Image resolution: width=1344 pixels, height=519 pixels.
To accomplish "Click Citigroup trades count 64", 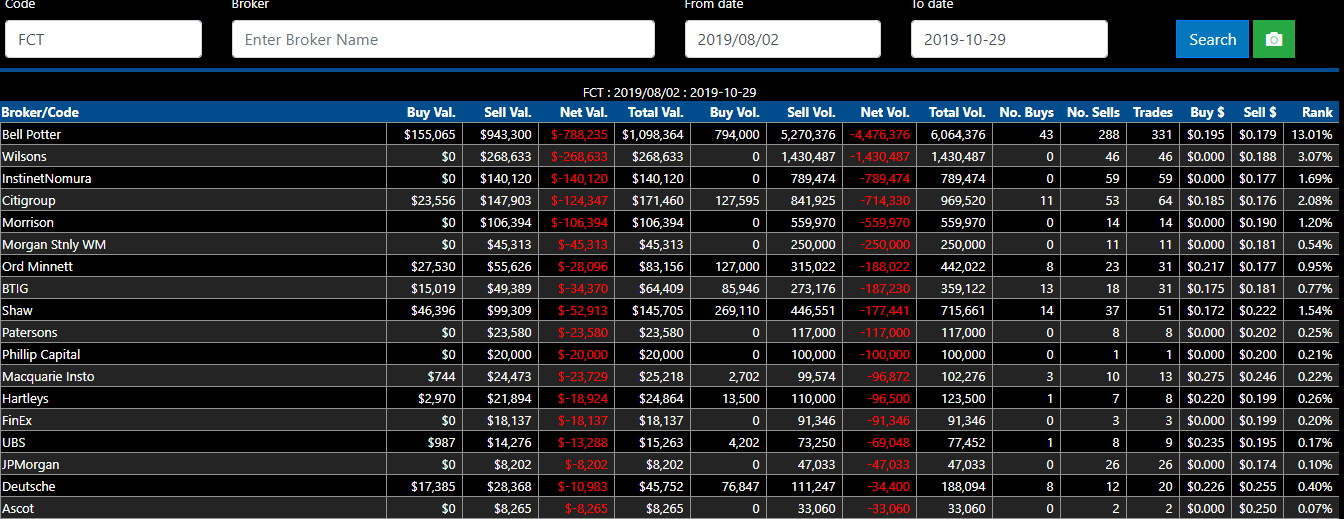I will [x=1166, y=200].
